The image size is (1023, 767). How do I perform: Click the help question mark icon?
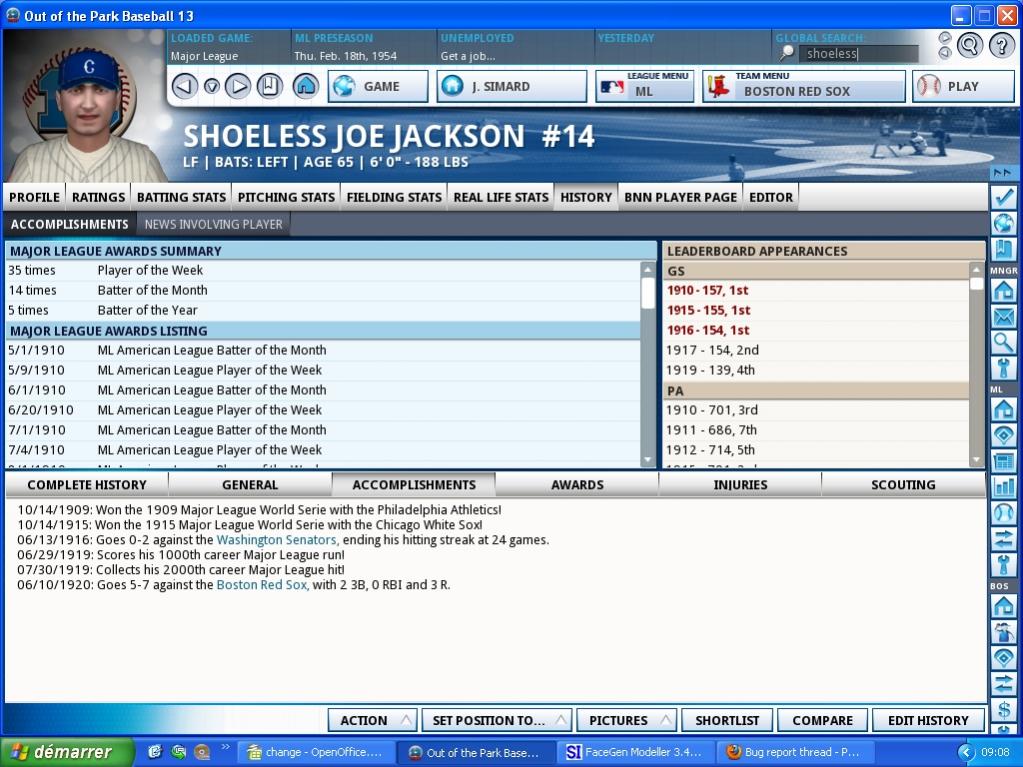(x=1001, y=45)
